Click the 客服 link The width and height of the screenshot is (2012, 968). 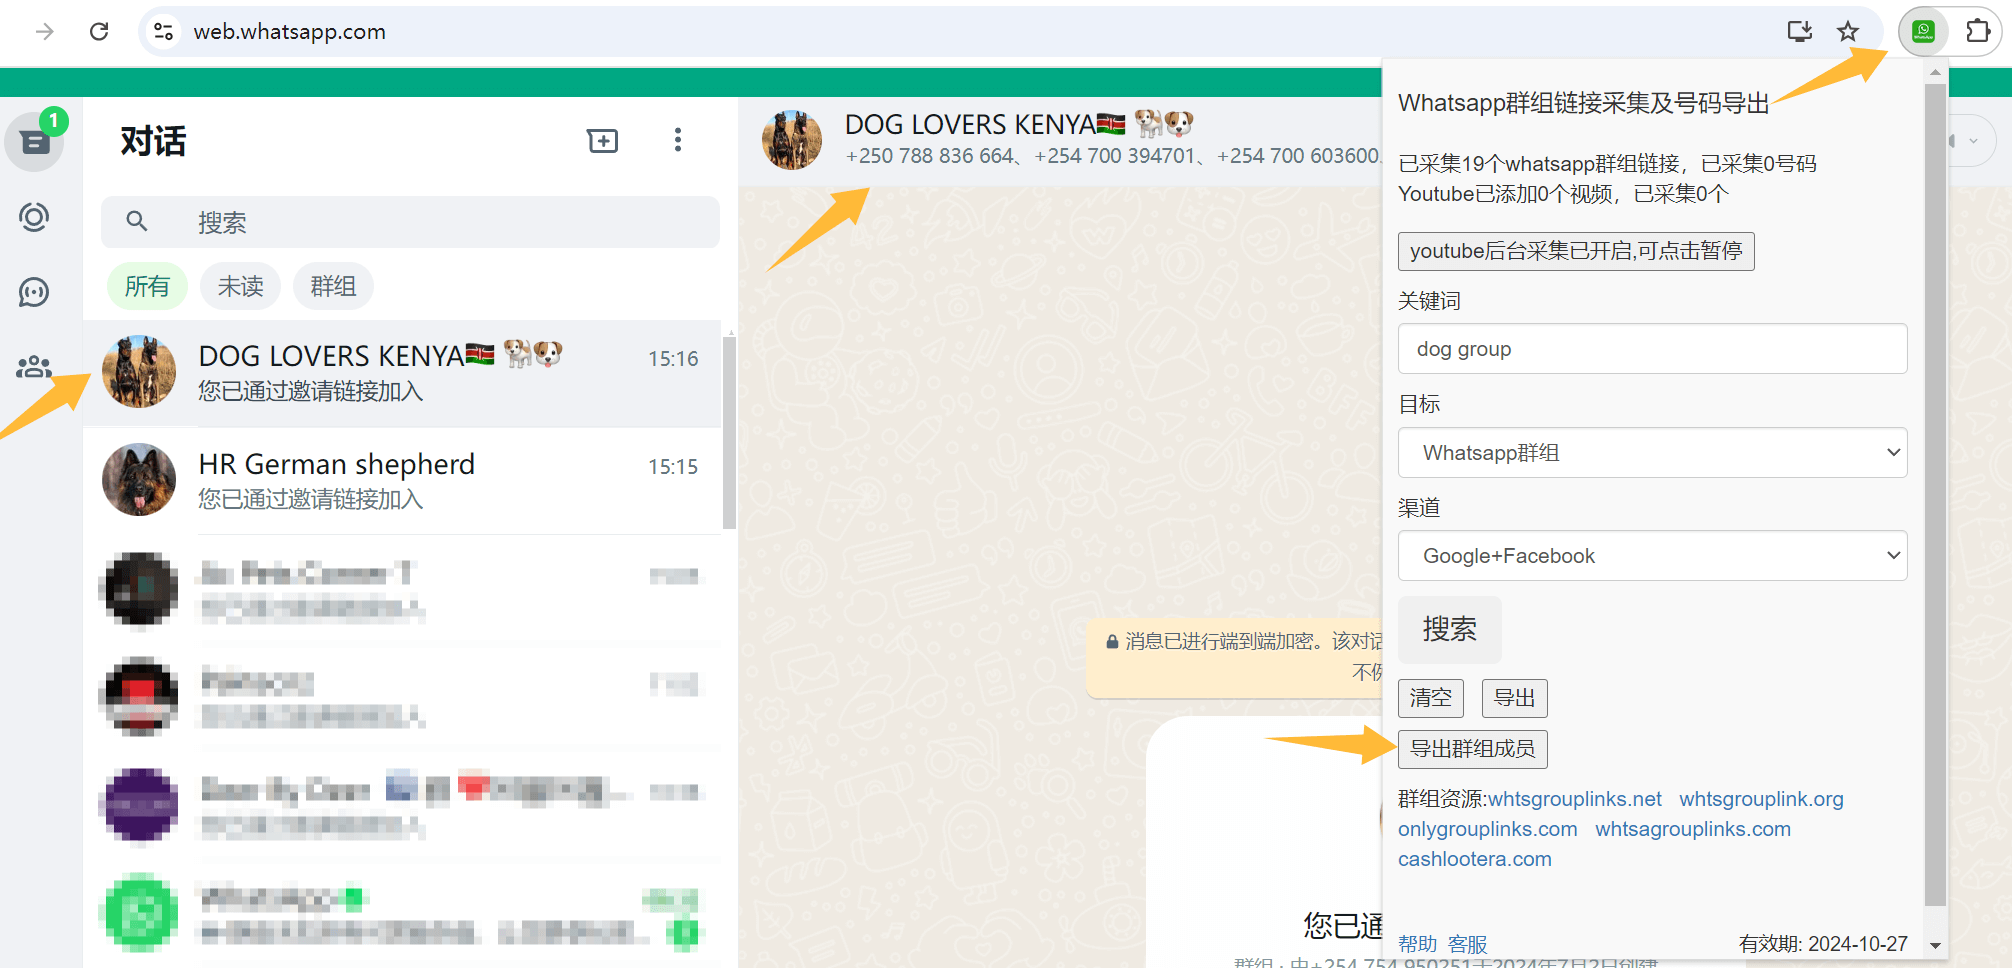(x=1467, y=944)
